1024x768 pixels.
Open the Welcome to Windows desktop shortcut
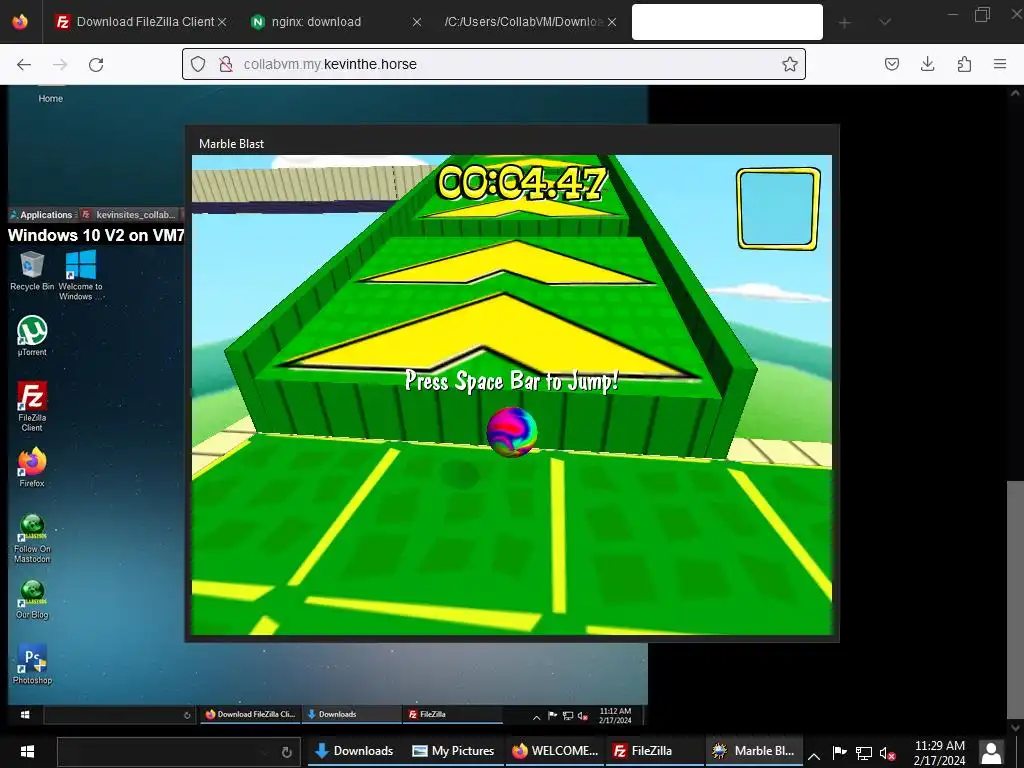(80, 275)
